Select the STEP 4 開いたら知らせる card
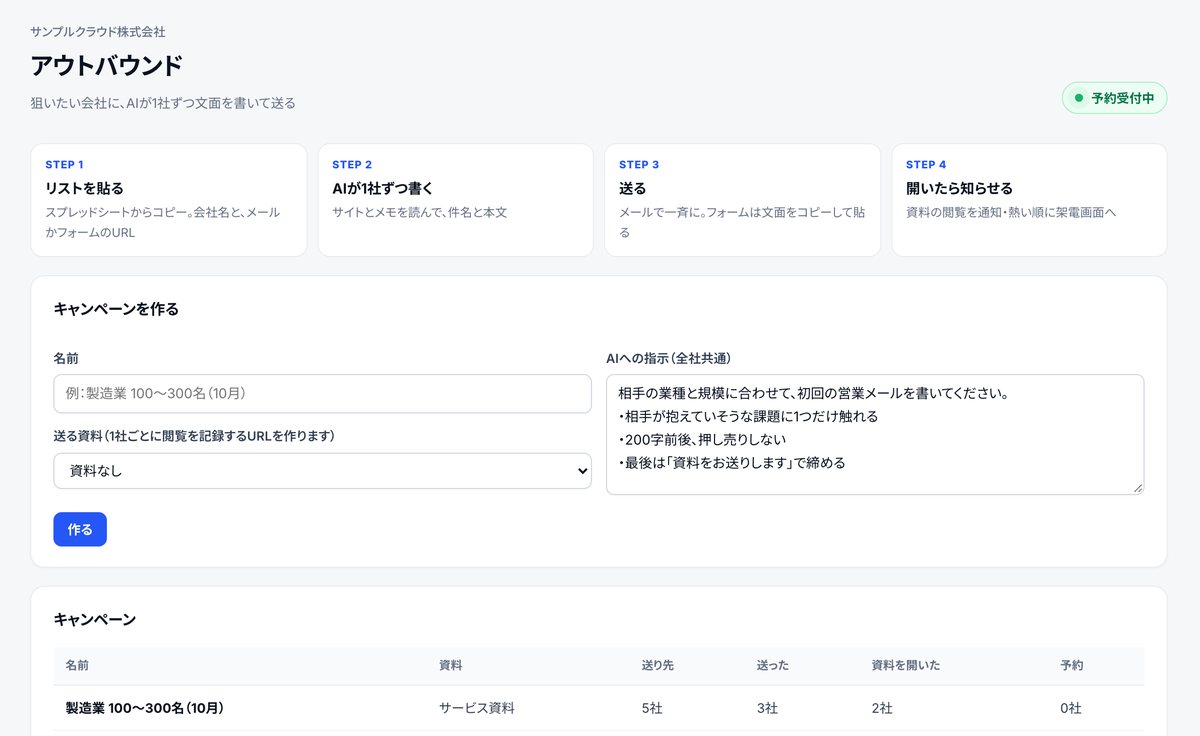 coord(1029,200)
